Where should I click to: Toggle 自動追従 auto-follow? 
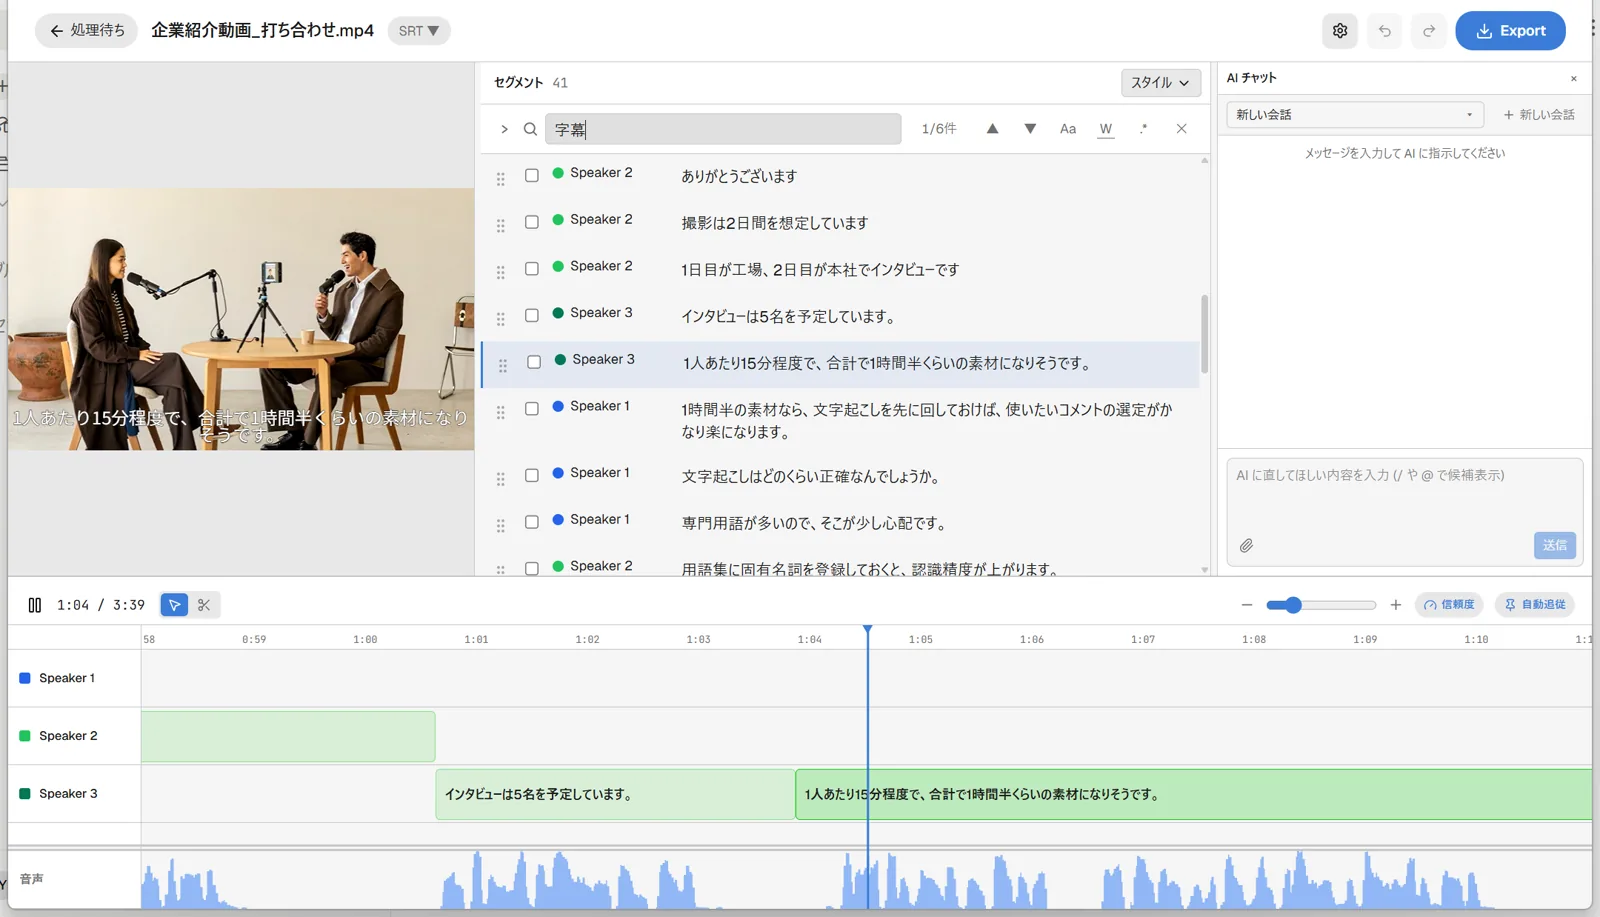[x=1535, y=605]
